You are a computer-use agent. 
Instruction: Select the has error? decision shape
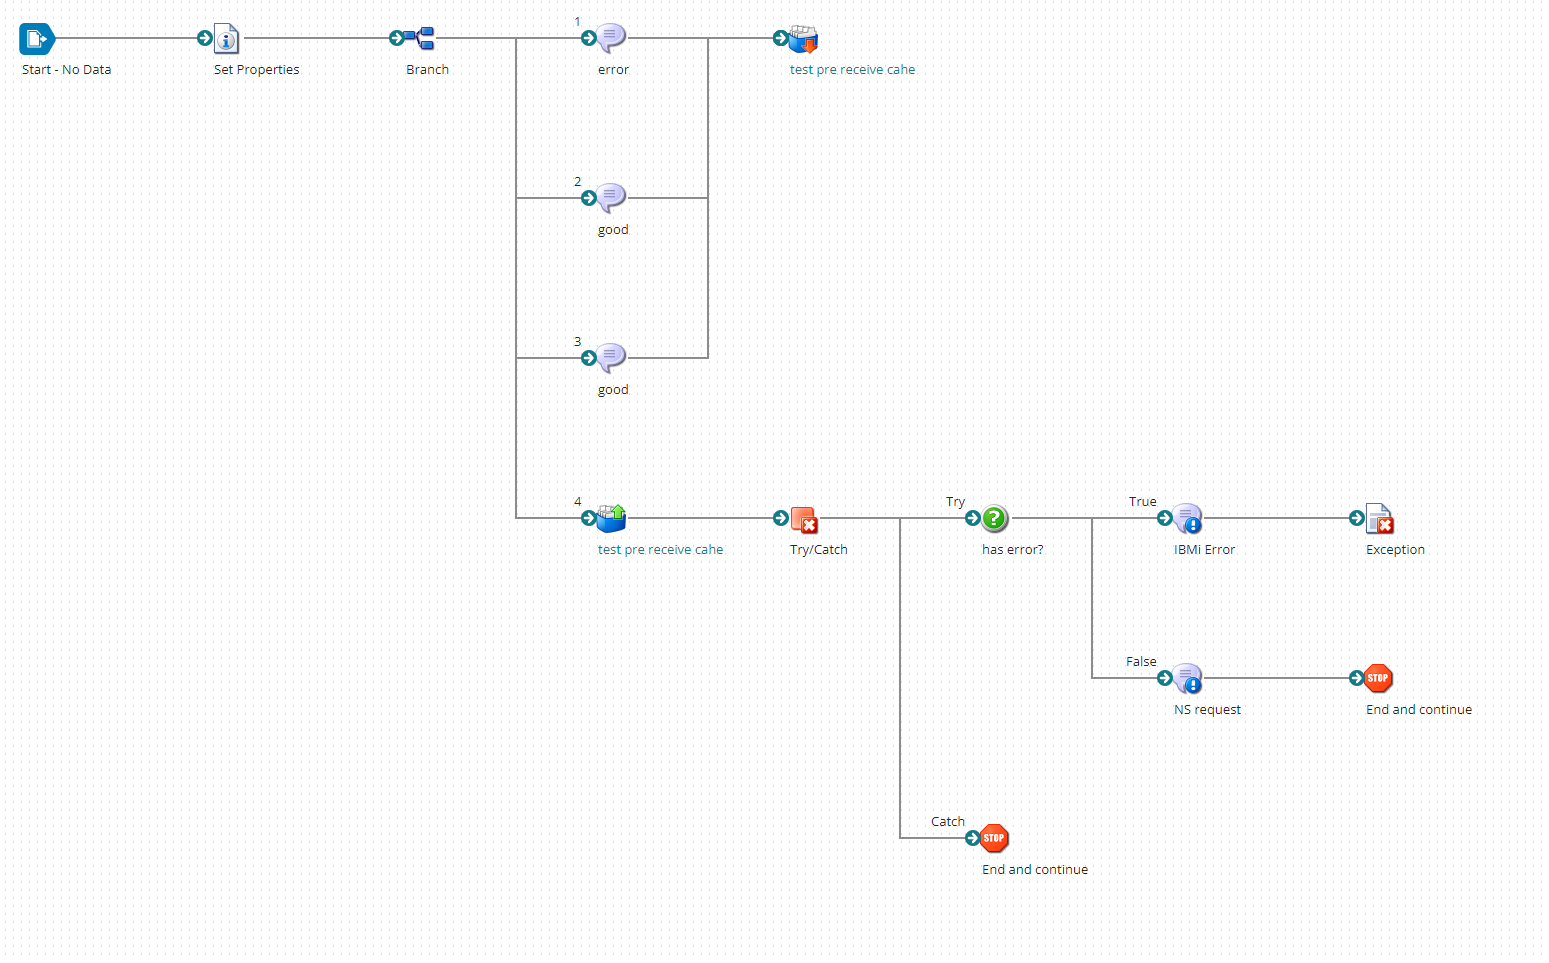pyautogui.click(x=993, y=519)
